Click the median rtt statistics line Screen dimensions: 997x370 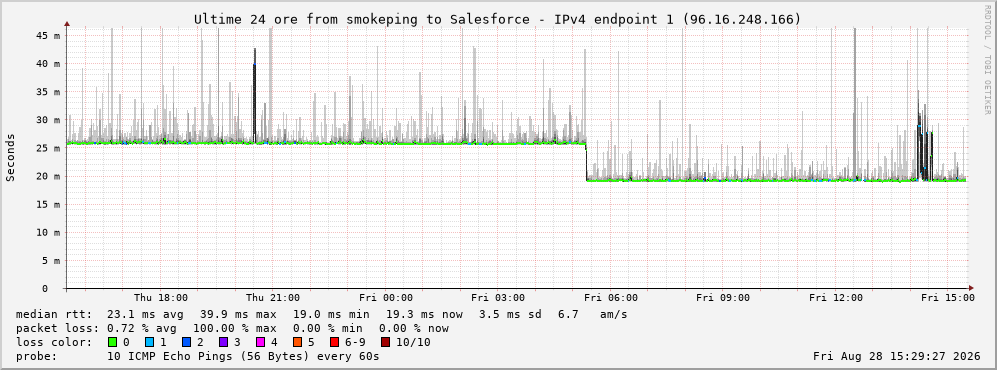(321, 314)
